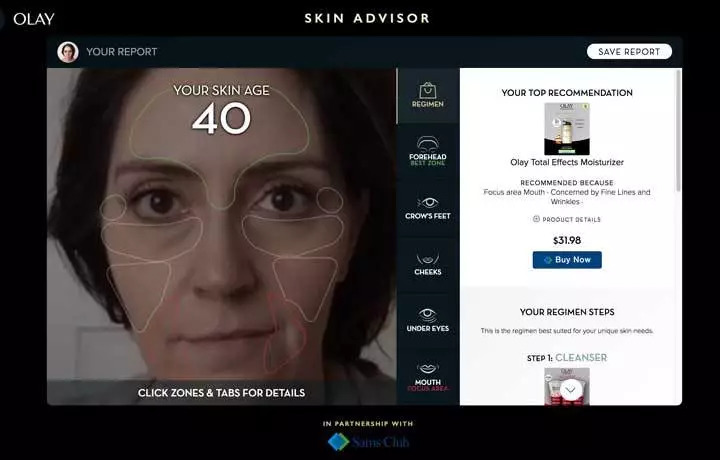Select the Mouth focus area tab
The image size is (720, 460).
point(428,377)
